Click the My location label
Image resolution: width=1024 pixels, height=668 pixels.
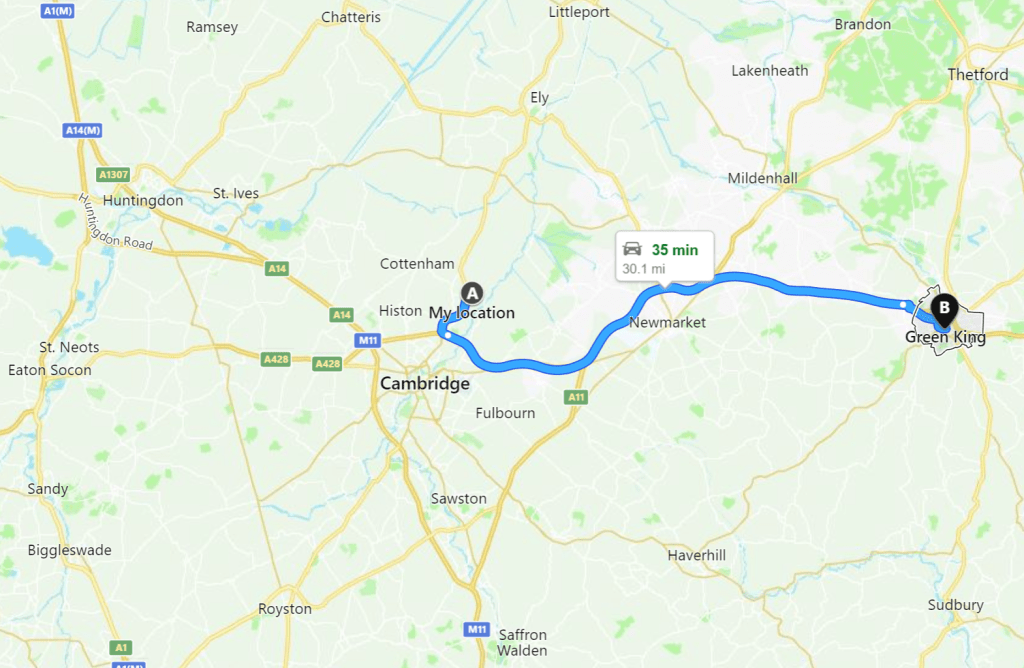click(x=472, y=313)
